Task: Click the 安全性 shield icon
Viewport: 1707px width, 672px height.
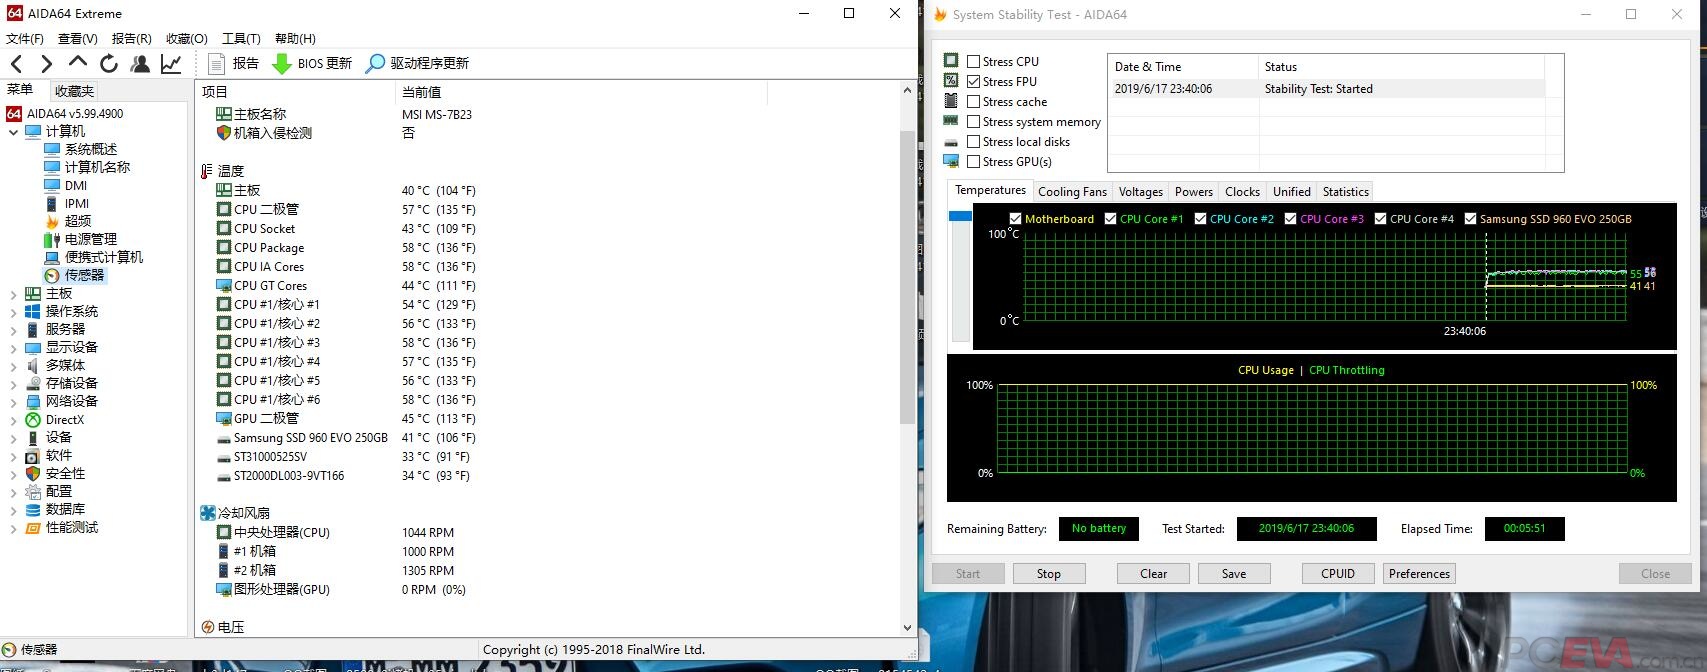Action: (33, 473)
